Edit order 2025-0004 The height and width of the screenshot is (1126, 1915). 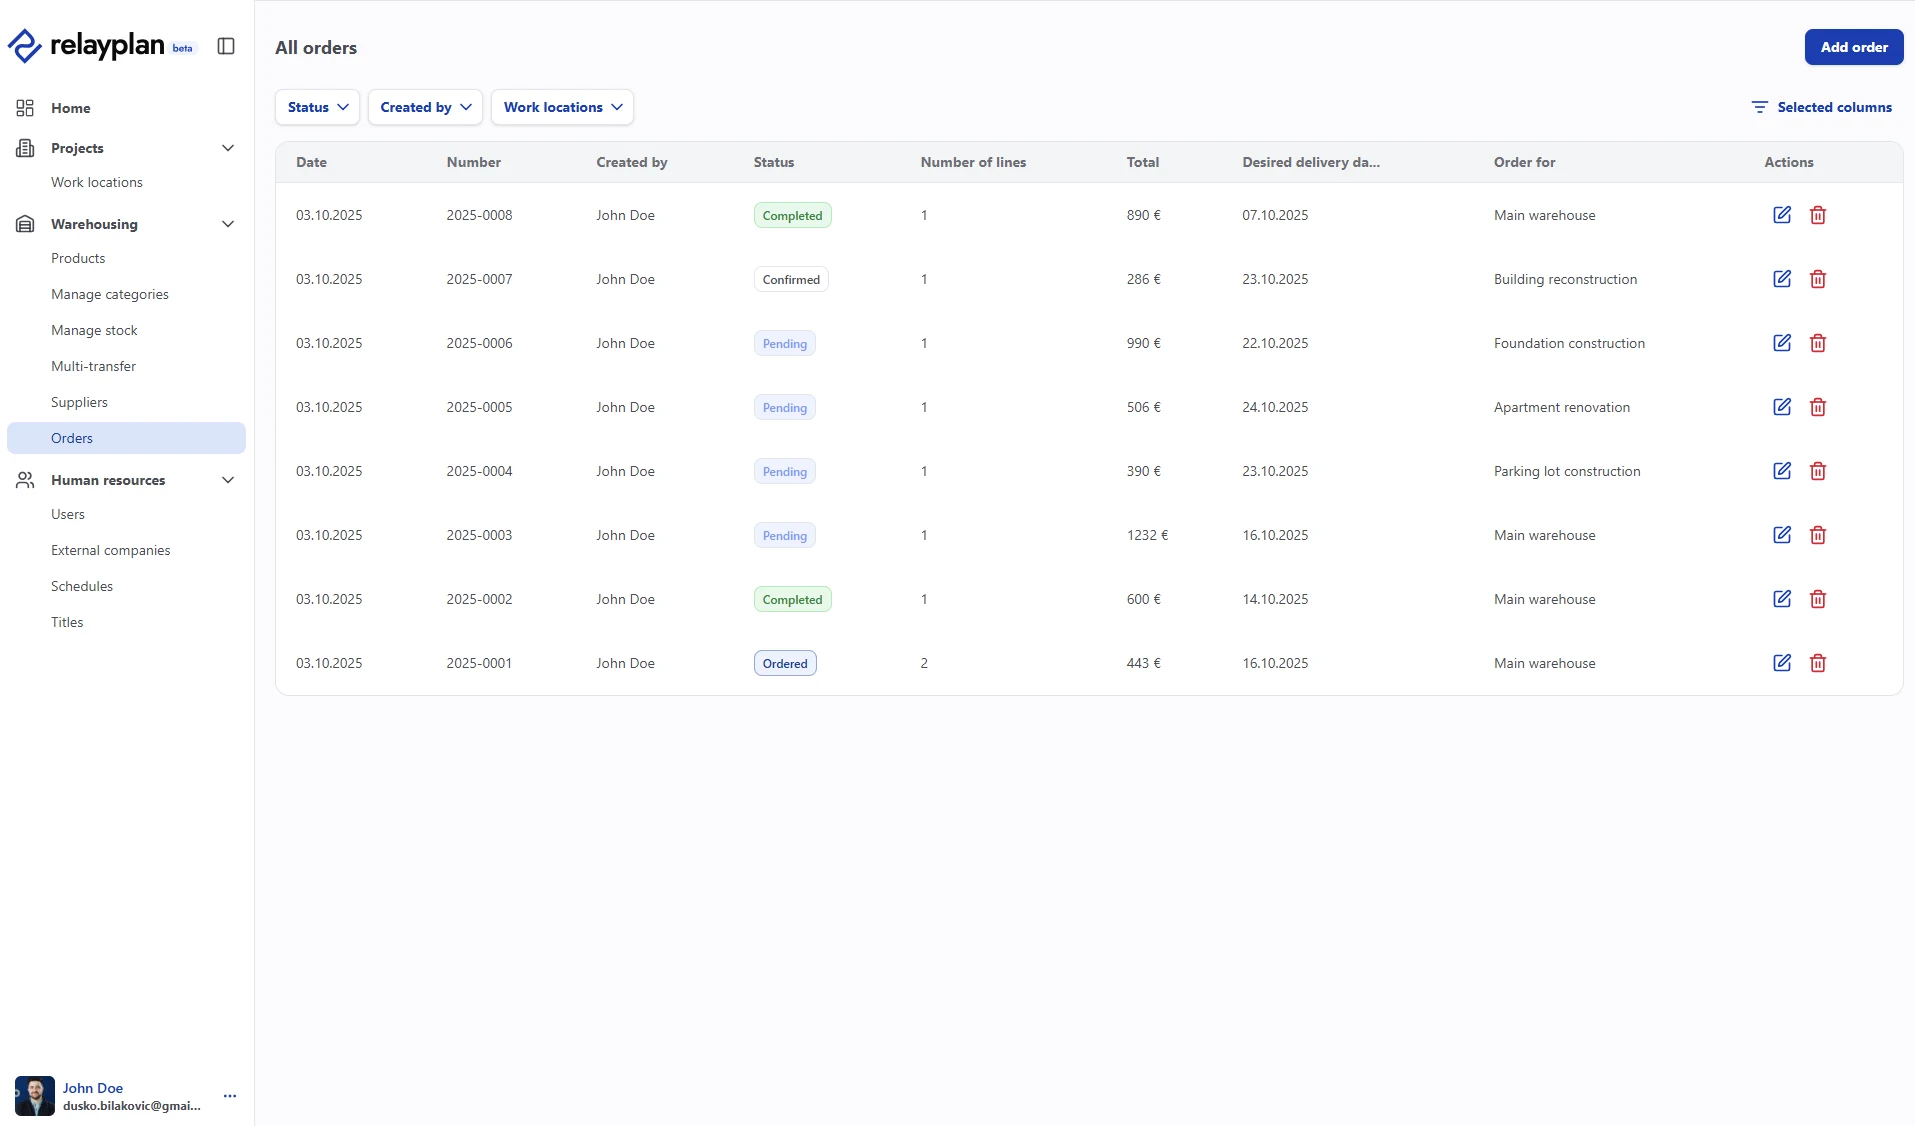(x=1782, y=471)
